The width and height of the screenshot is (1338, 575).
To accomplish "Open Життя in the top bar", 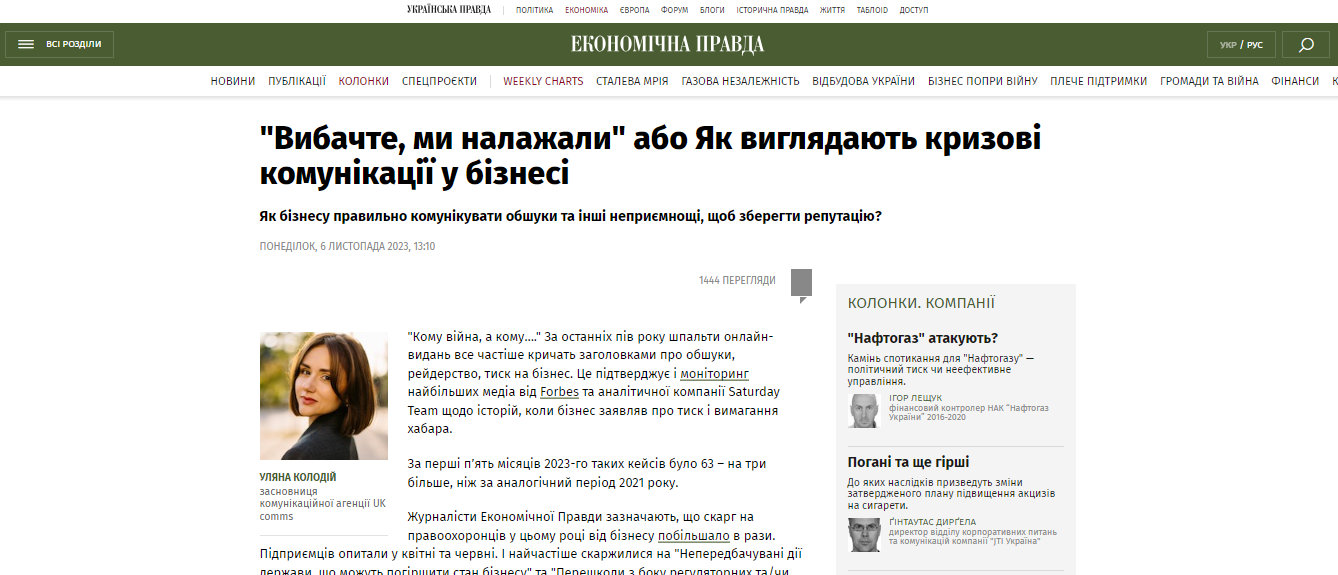I will coord(832,10).
